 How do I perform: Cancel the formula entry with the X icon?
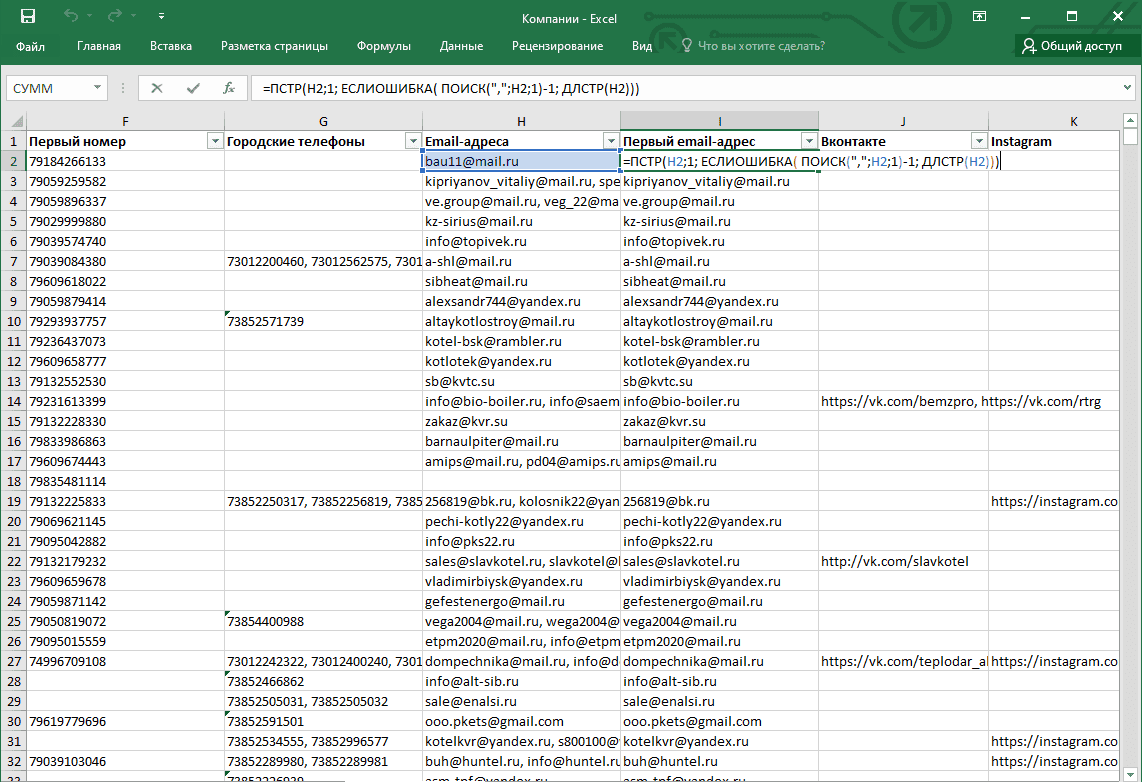[157, 88]
